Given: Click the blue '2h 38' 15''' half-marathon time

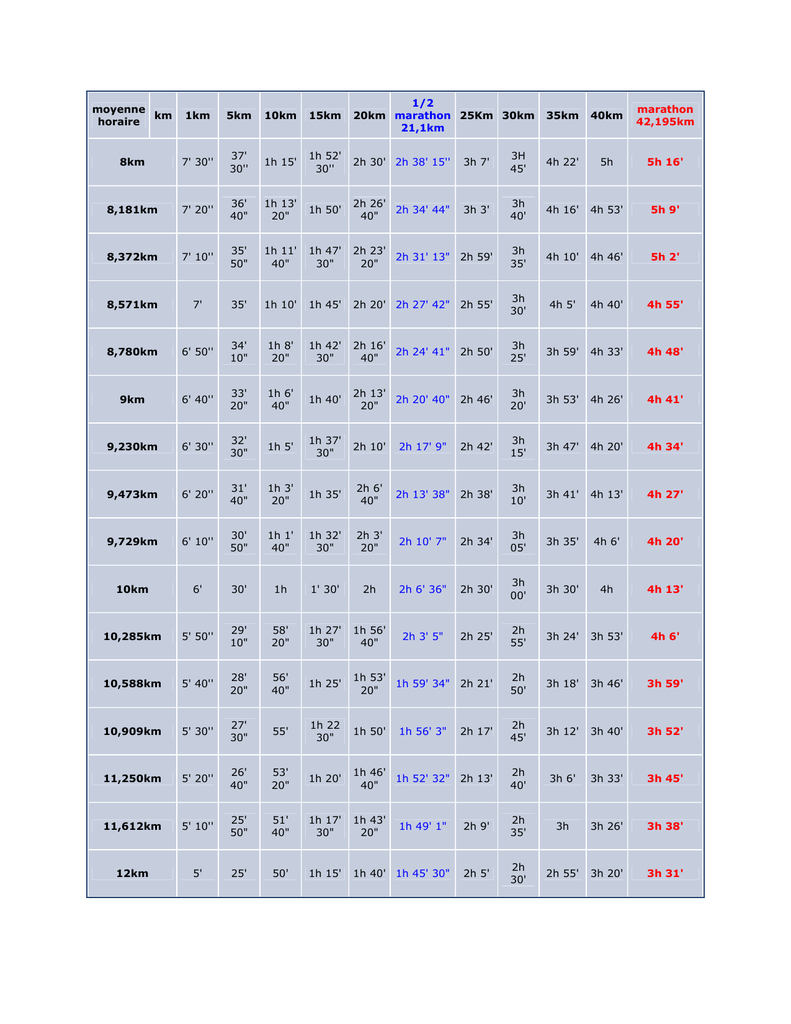Looking at the screenshot, I should coord(422,162).
